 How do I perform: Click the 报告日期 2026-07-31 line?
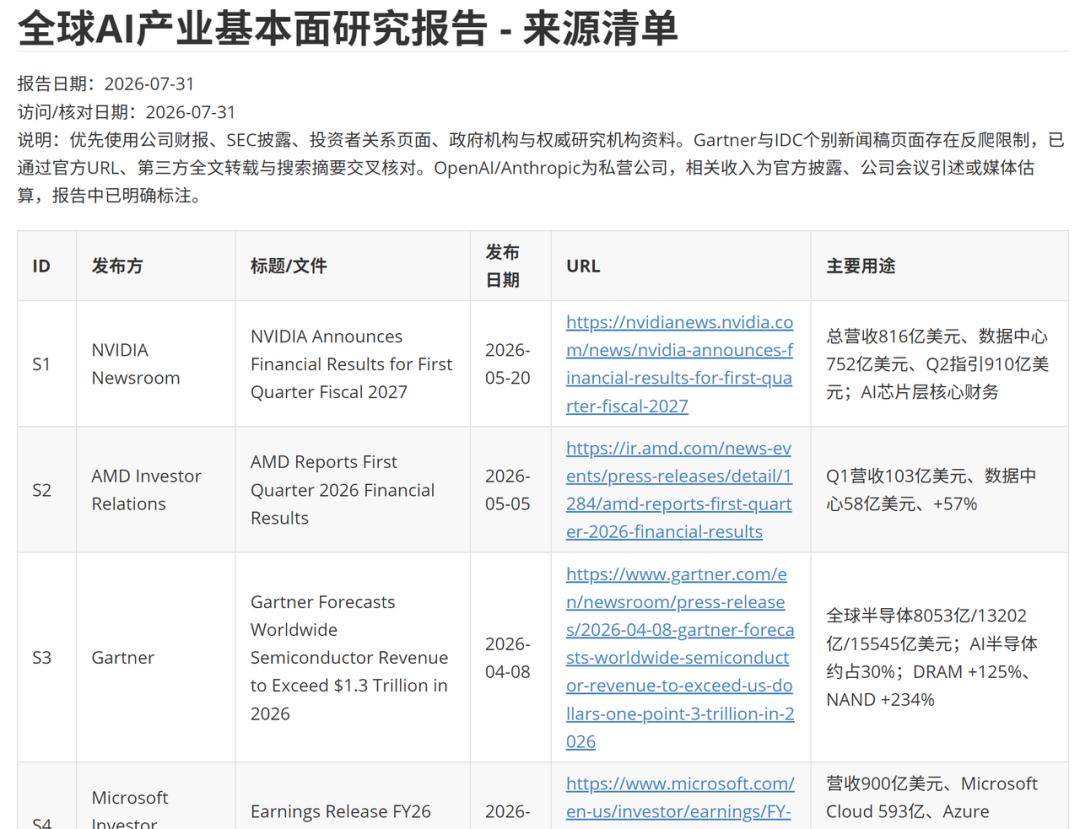(x=106, y=84)
